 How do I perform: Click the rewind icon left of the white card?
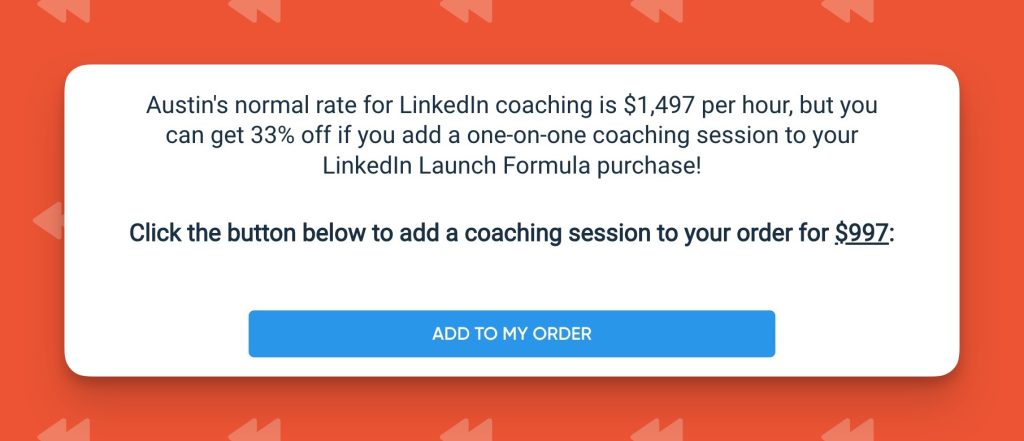47,219
